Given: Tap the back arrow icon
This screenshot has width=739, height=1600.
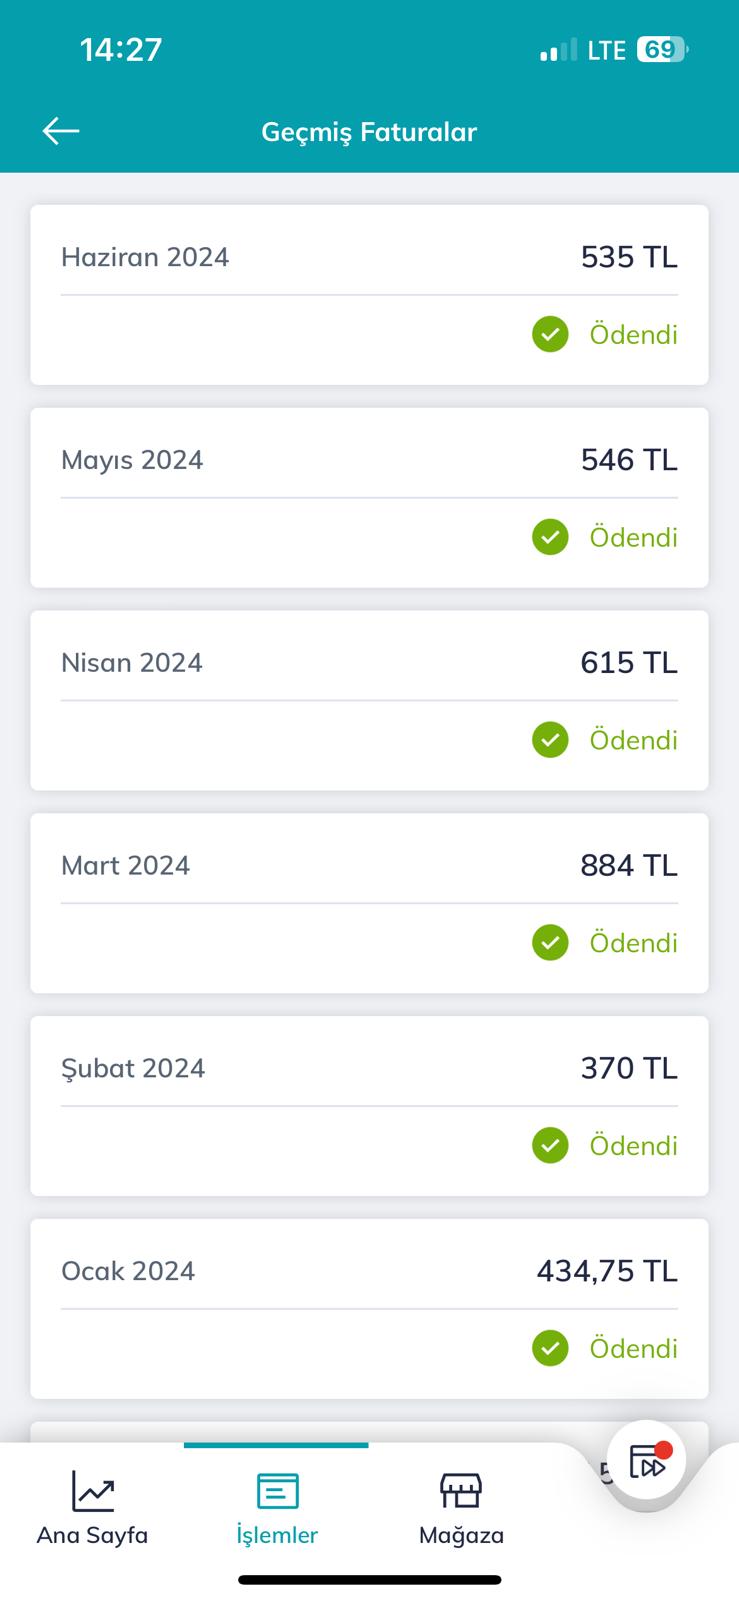Looking at the screenshot, I should [61, 131].
